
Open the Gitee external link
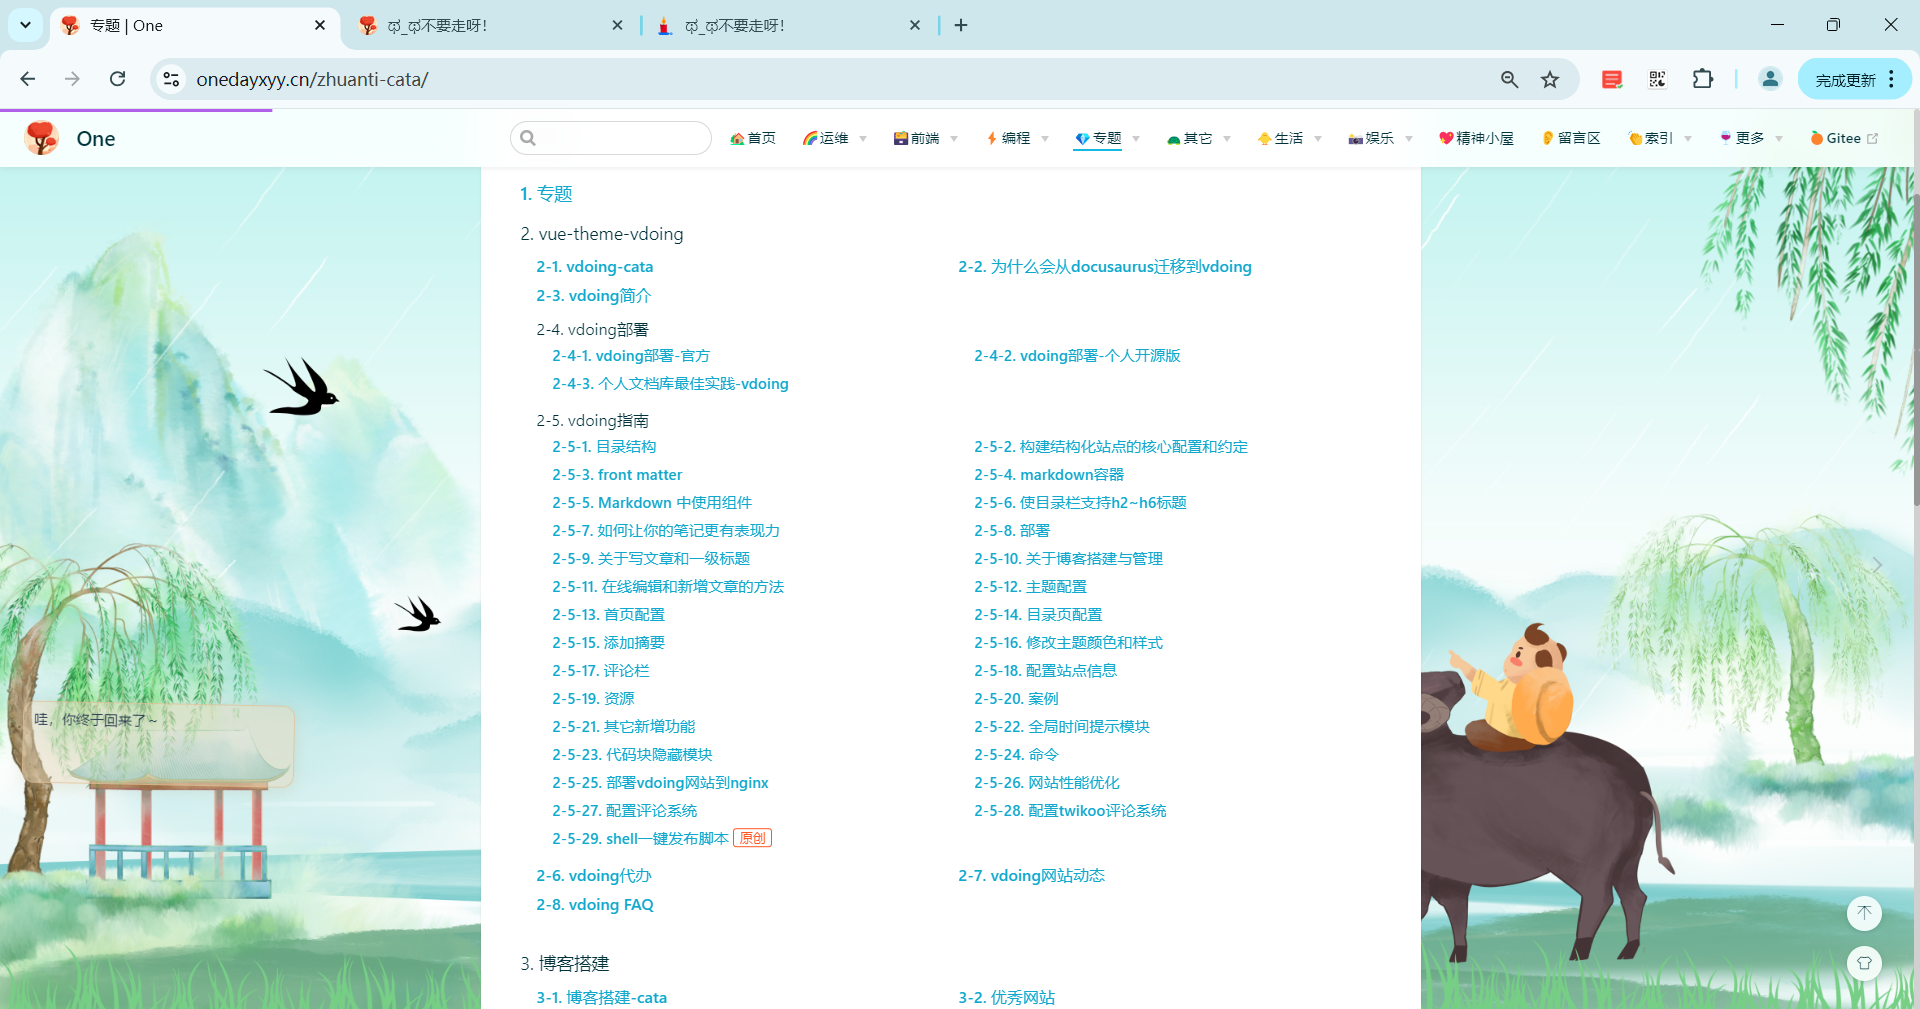tap(1844, 138)
